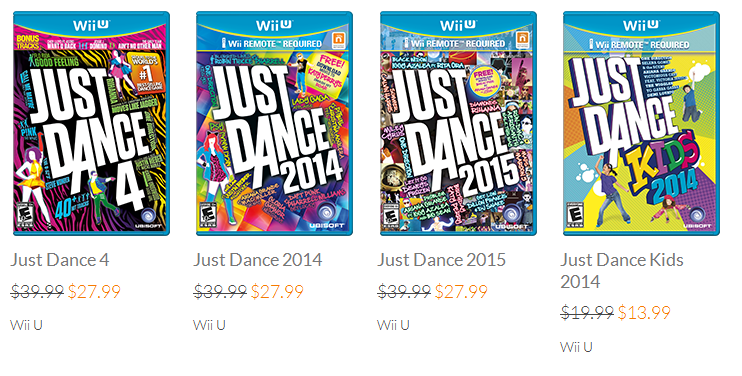This screenshot has width=742, height=376.
Task: Click ESRB E rating on Just Dance 4
Action: pyautogui.click(x=25, y=215)
